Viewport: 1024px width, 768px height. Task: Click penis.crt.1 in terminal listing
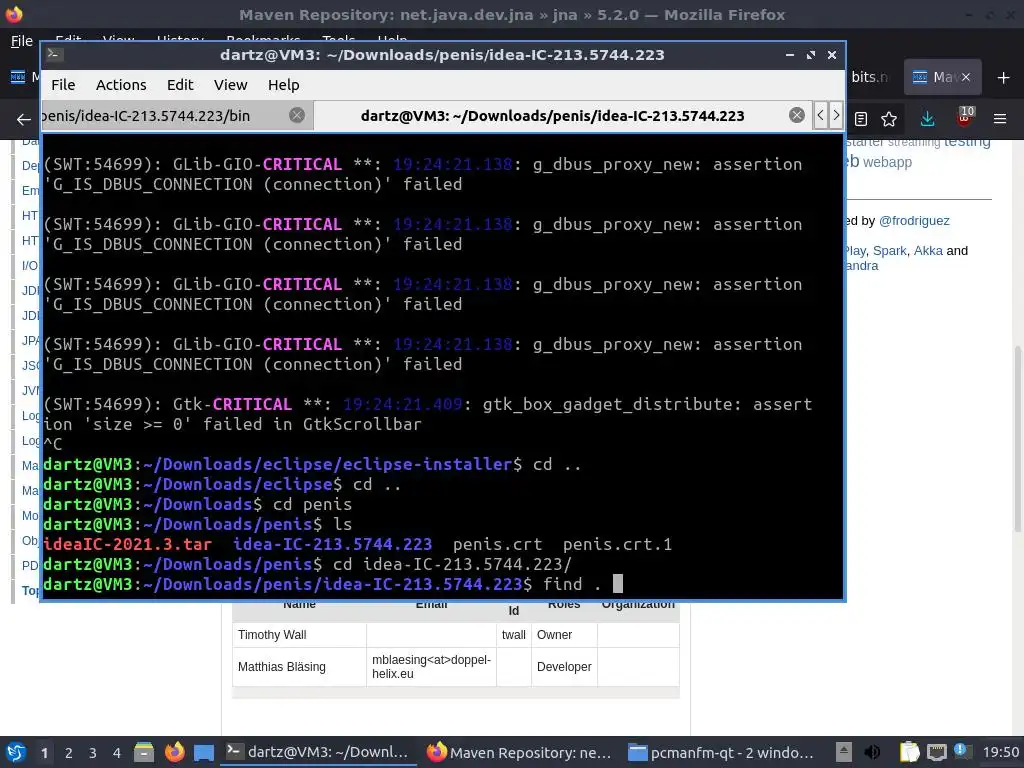(x=617, y=544)
